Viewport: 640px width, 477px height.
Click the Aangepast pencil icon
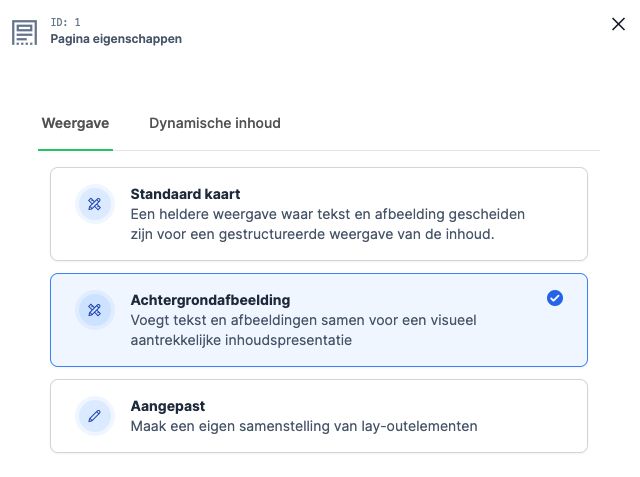95,416
